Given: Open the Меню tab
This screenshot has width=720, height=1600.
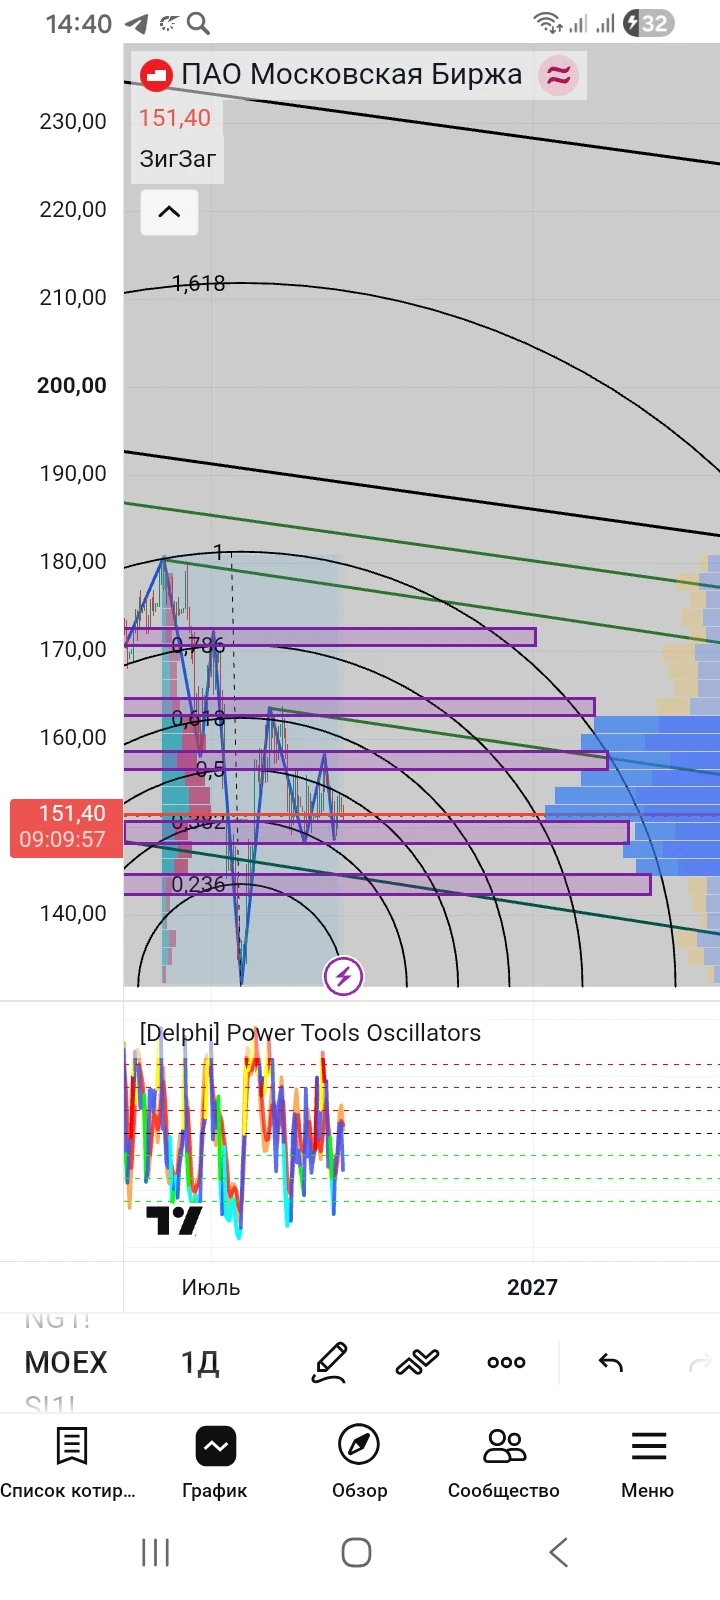Looking at the screenshot, I should [648, 1463].
